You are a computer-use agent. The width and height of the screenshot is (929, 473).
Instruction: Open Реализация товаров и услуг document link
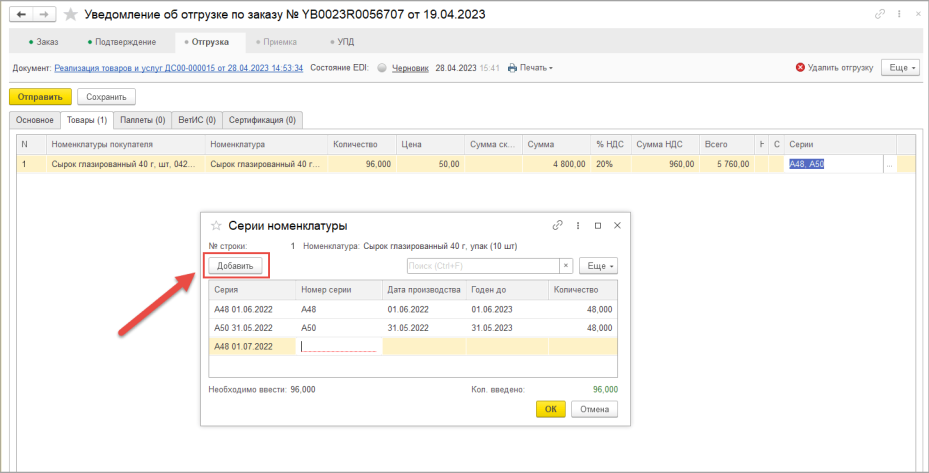click(178, 68)
